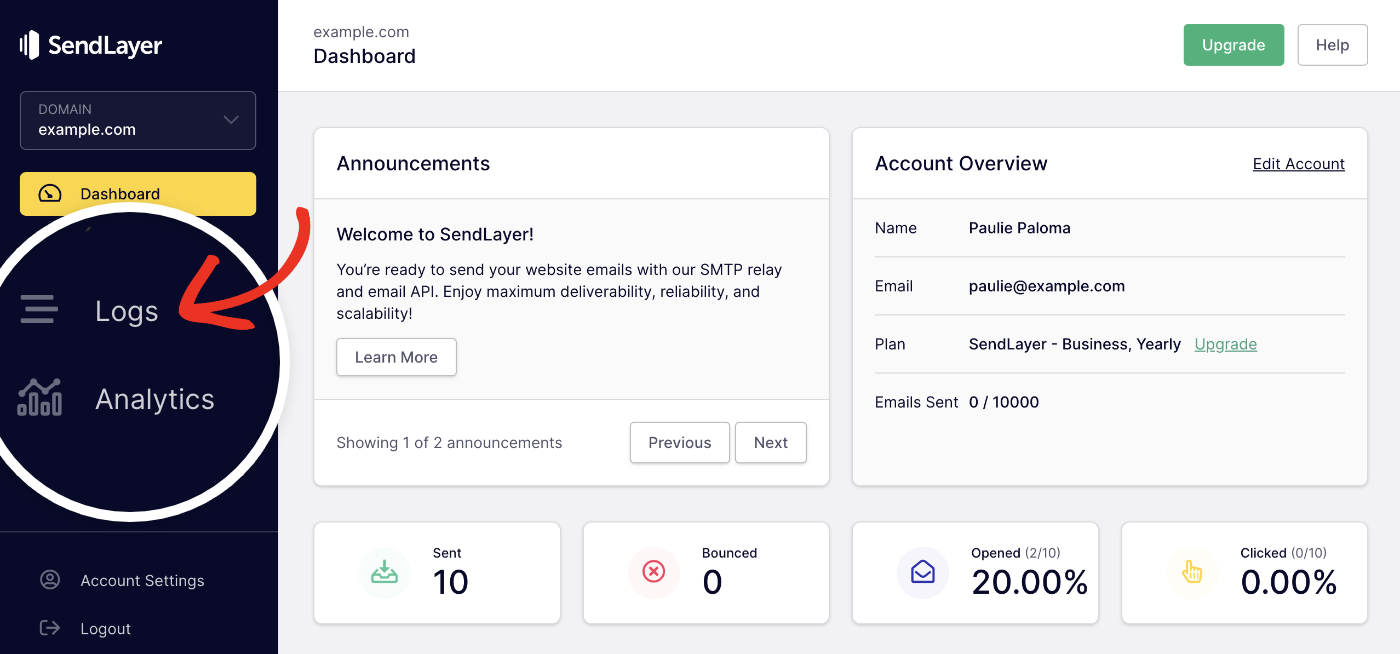Click the red Bounced icon

tap(653, 572)
